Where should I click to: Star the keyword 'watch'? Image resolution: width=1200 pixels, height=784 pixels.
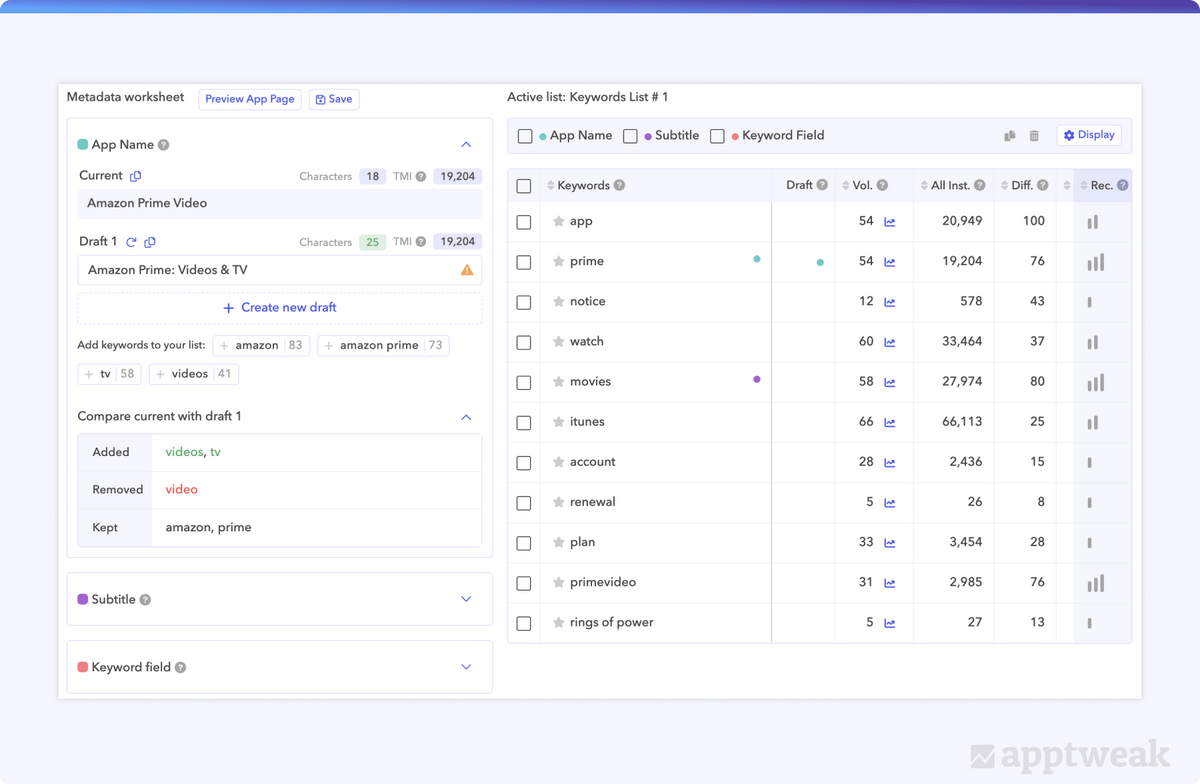[559, 342]
